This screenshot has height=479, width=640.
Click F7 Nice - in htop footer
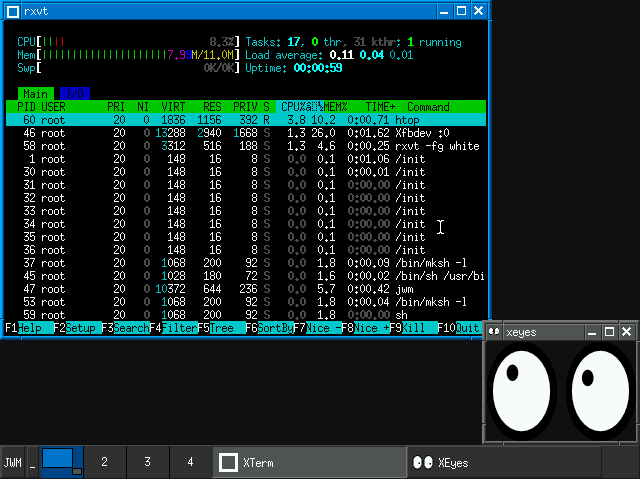coord(318,328)
